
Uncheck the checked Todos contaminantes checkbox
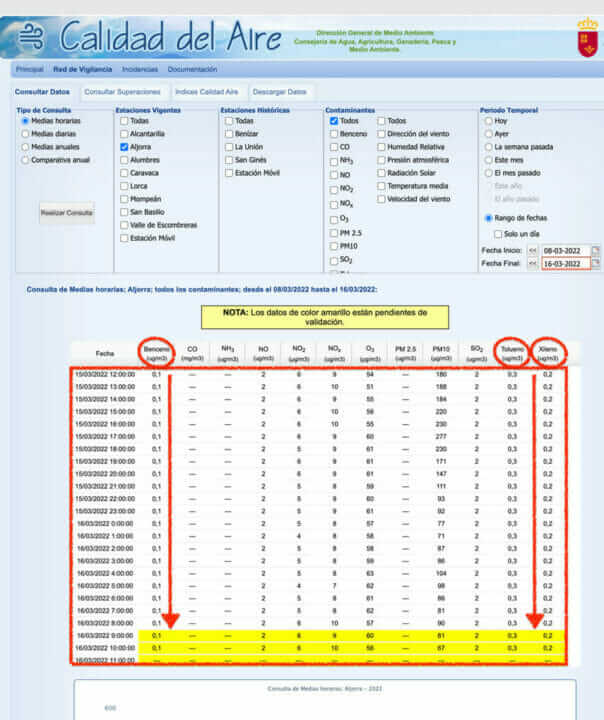pyautogui.click(x=334, y=121)
